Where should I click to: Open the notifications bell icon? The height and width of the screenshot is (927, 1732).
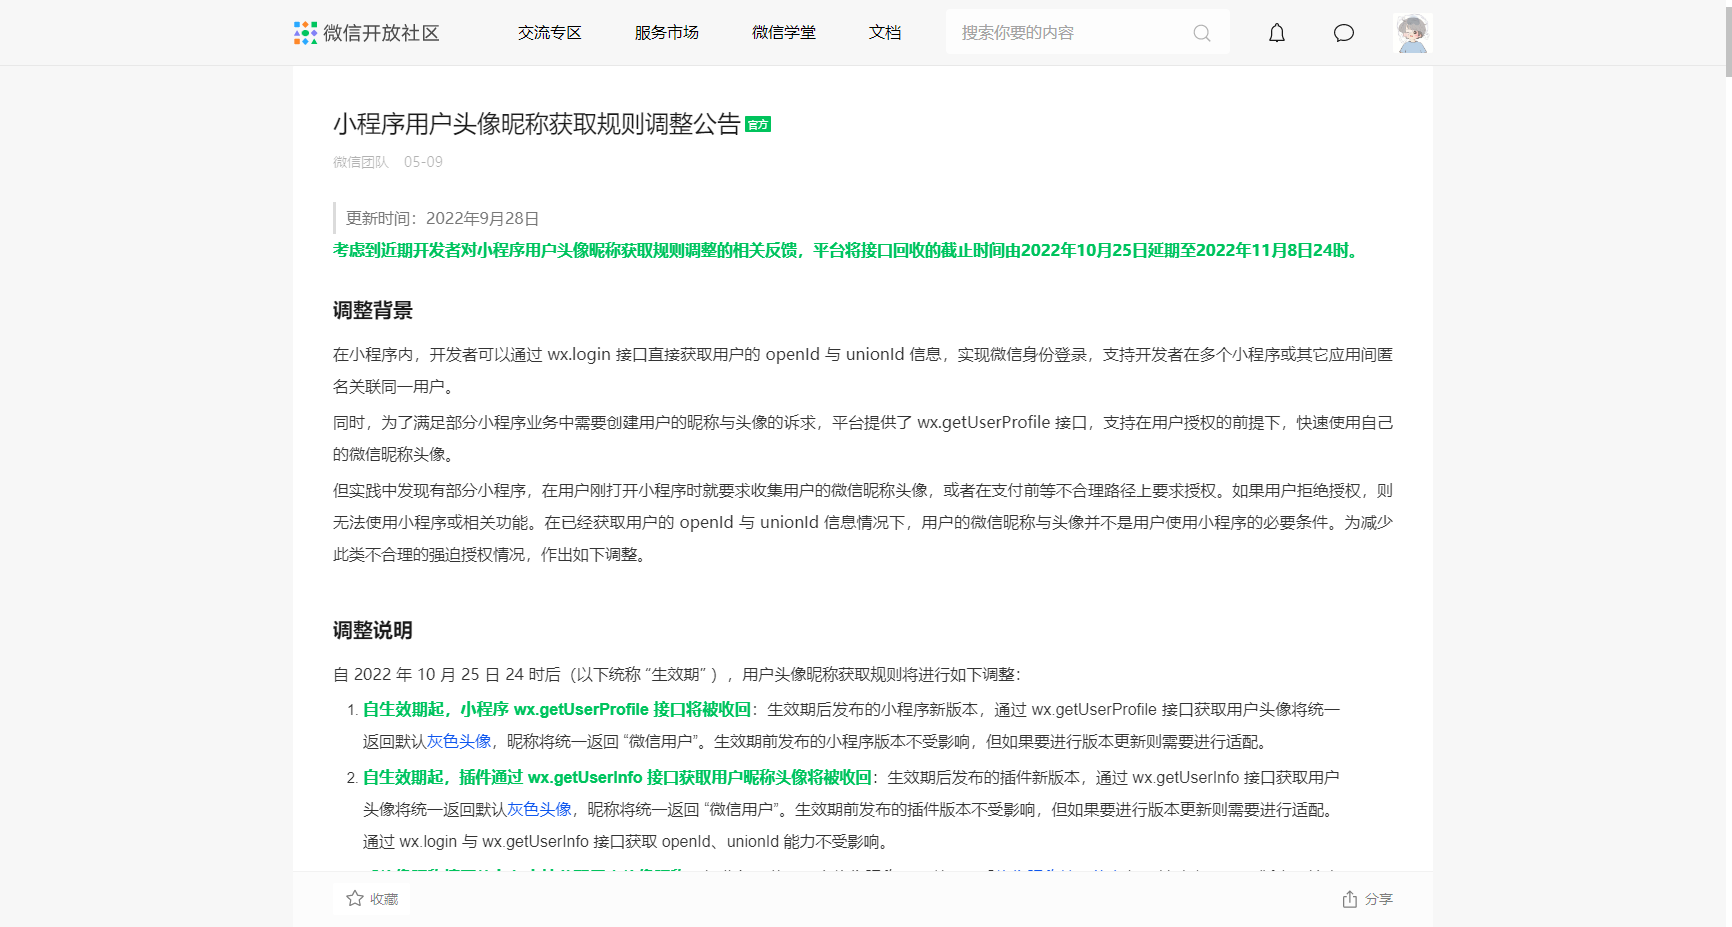pos(1277,33)
